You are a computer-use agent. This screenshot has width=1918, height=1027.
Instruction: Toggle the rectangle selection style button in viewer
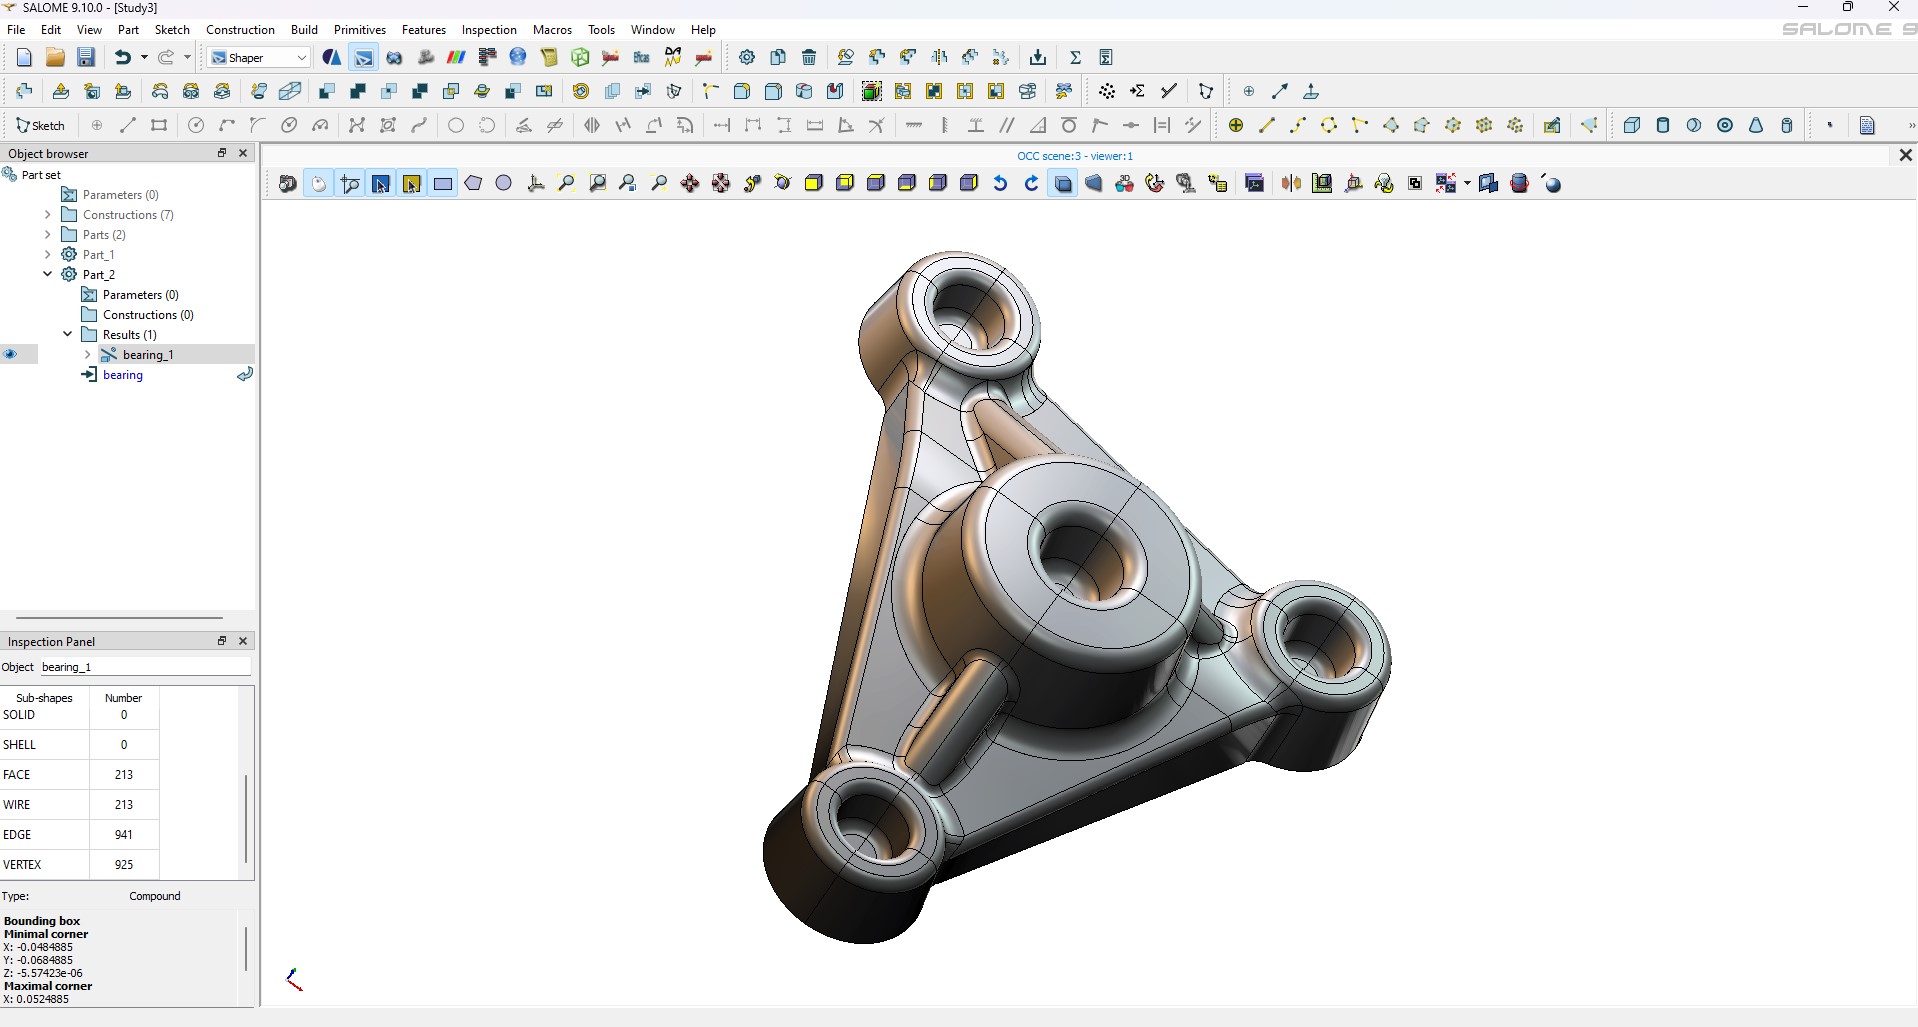[x=443, y=183]
